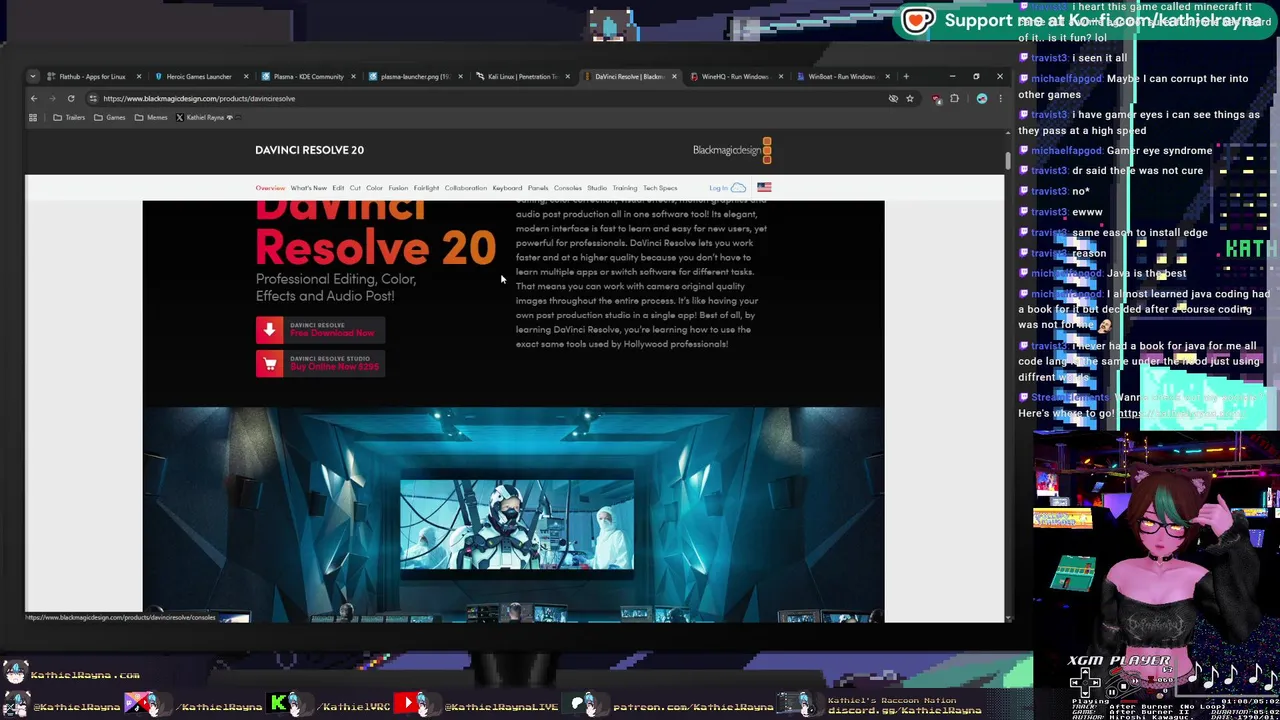Open the What's New page section
1280x720 pixels.
tap(308, 188)
